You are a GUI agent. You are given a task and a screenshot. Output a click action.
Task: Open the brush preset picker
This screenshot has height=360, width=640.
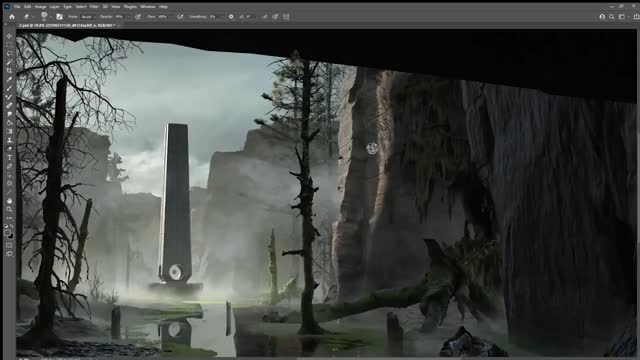45,16
